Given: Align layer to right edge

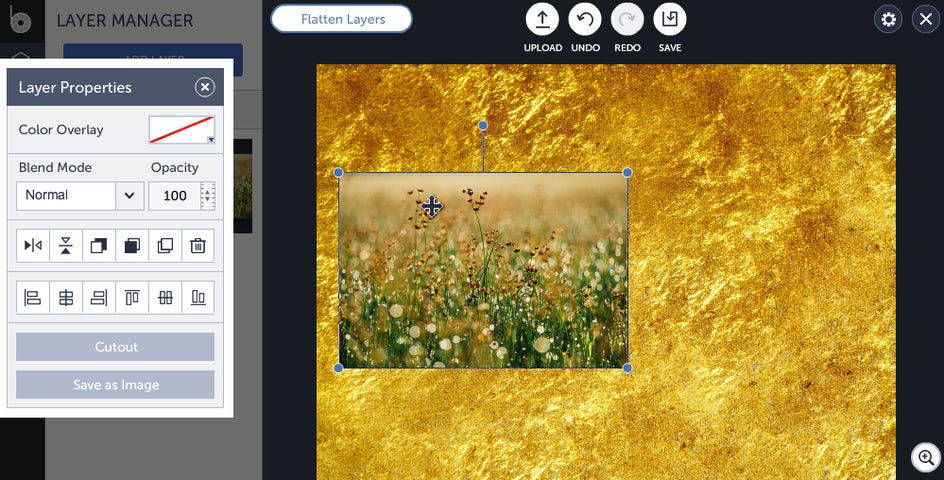Looking at the screenshot, I should [x=99, y=298].
